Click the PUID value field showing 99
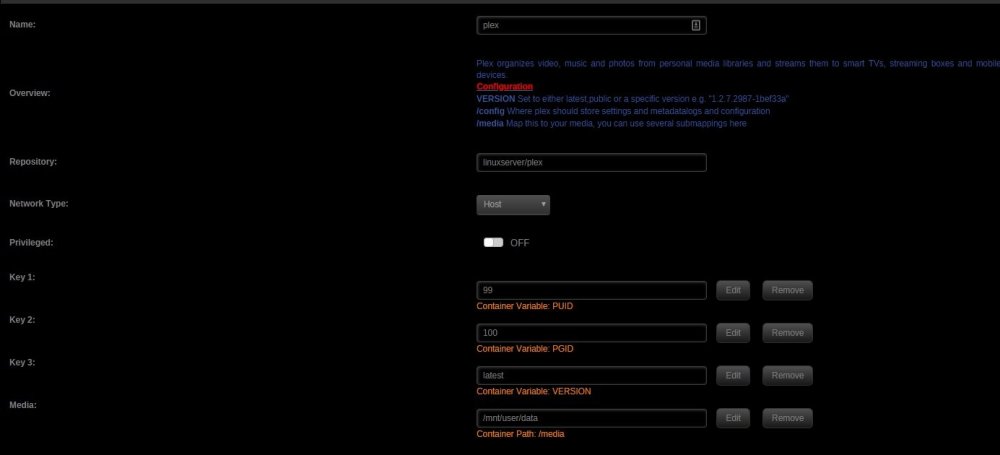This screenshot has height=455, width=1000. tap(591, 290)
